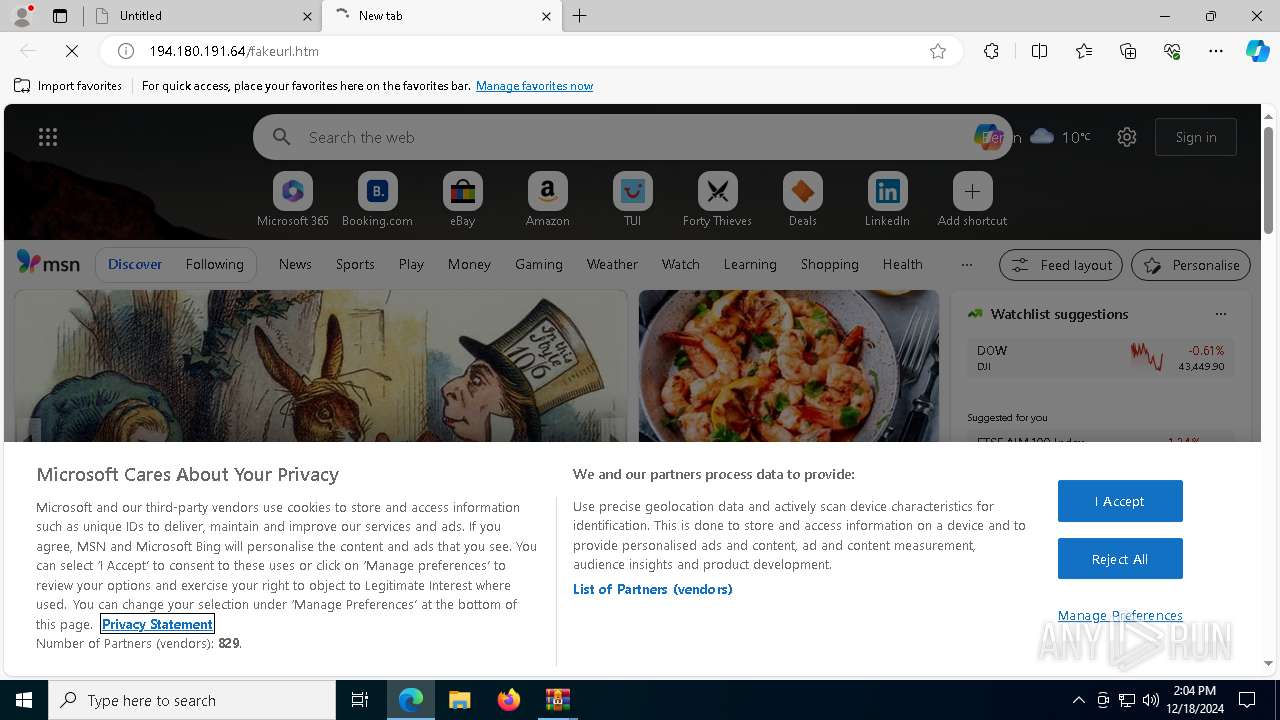Open the Forty Thieves shortcut
The width and height of the screenshot is (1280, 720).
[718, 199]
